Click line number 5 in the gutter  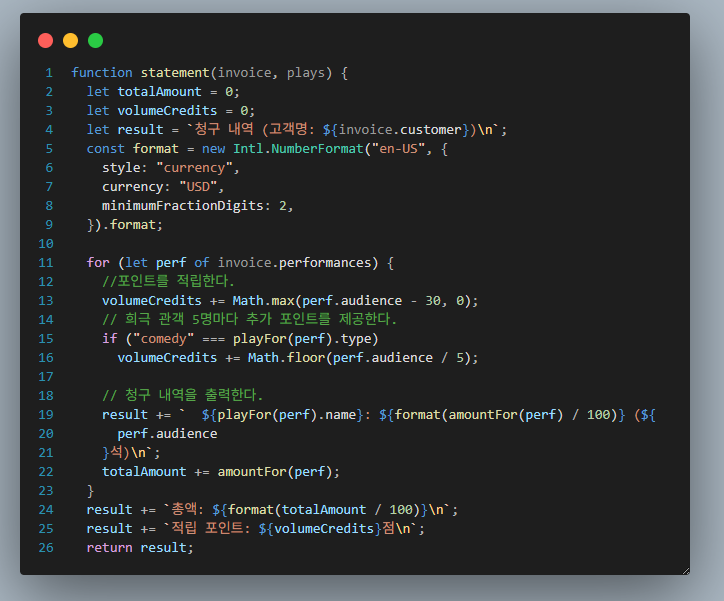(49, 149)
